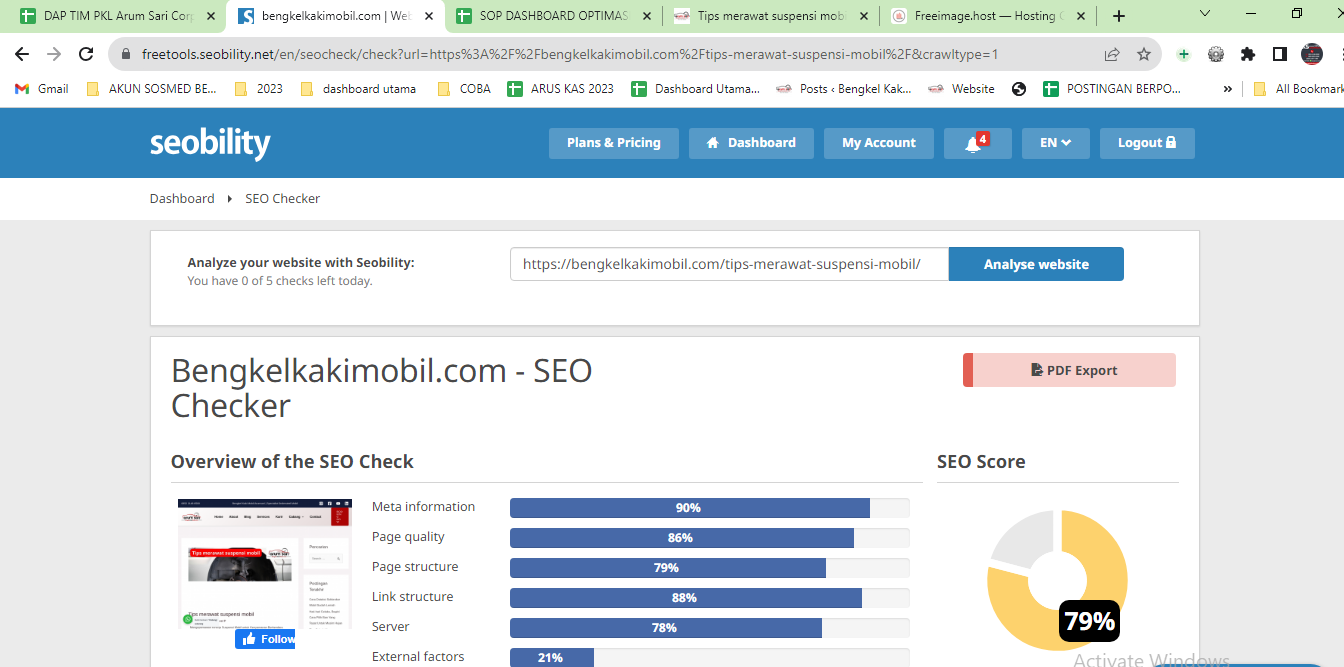
Task: Open the All Bookmarks folder
Action: point(1298,88)
